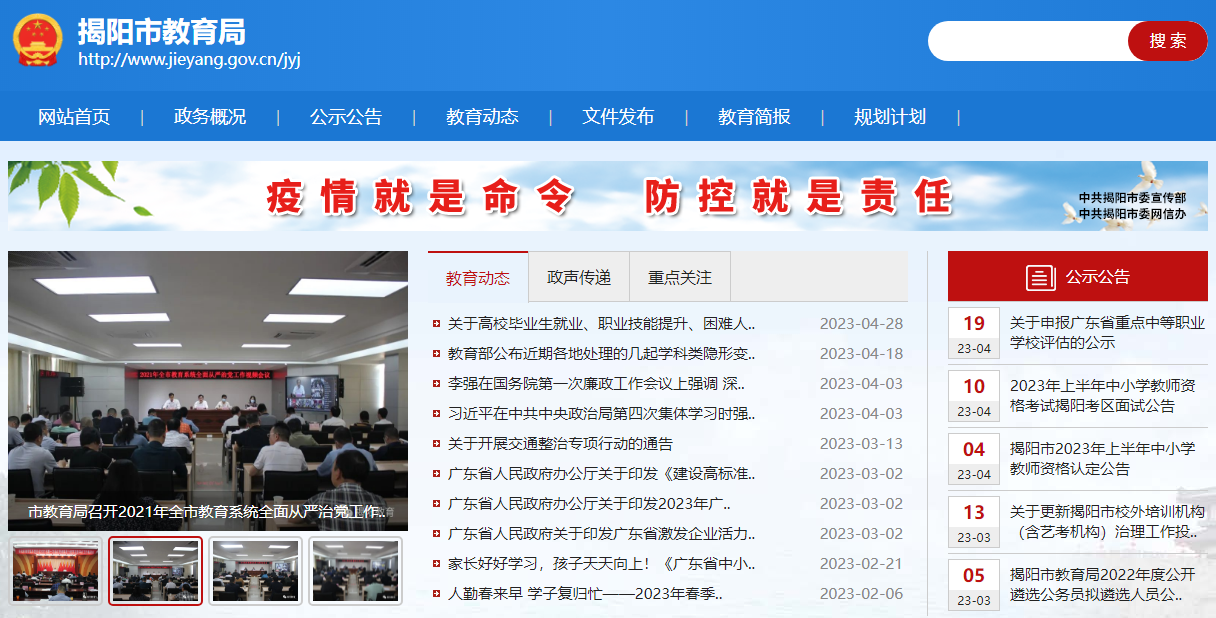
Task: Select the fourth slideshow thumbnail
Action: [x=356, y=571]
